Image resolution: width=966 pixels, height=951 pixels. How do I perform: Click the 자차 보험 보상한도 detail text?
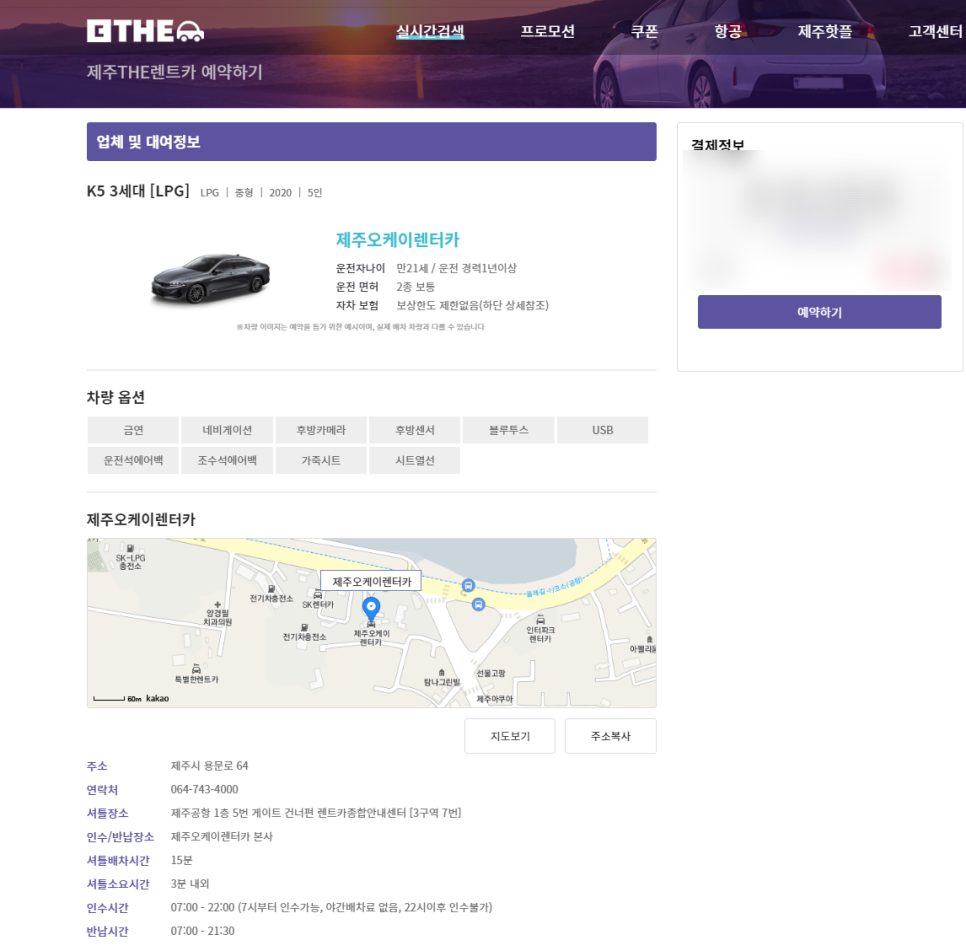(x=473, y=305)
